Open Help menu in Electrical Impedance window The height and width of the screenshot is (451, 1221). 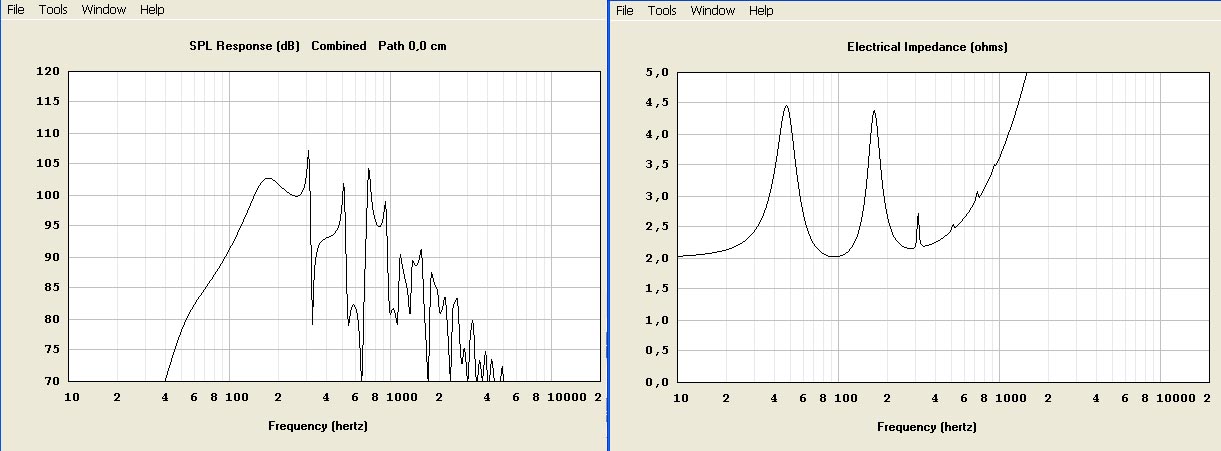click(x=761, y=11)
